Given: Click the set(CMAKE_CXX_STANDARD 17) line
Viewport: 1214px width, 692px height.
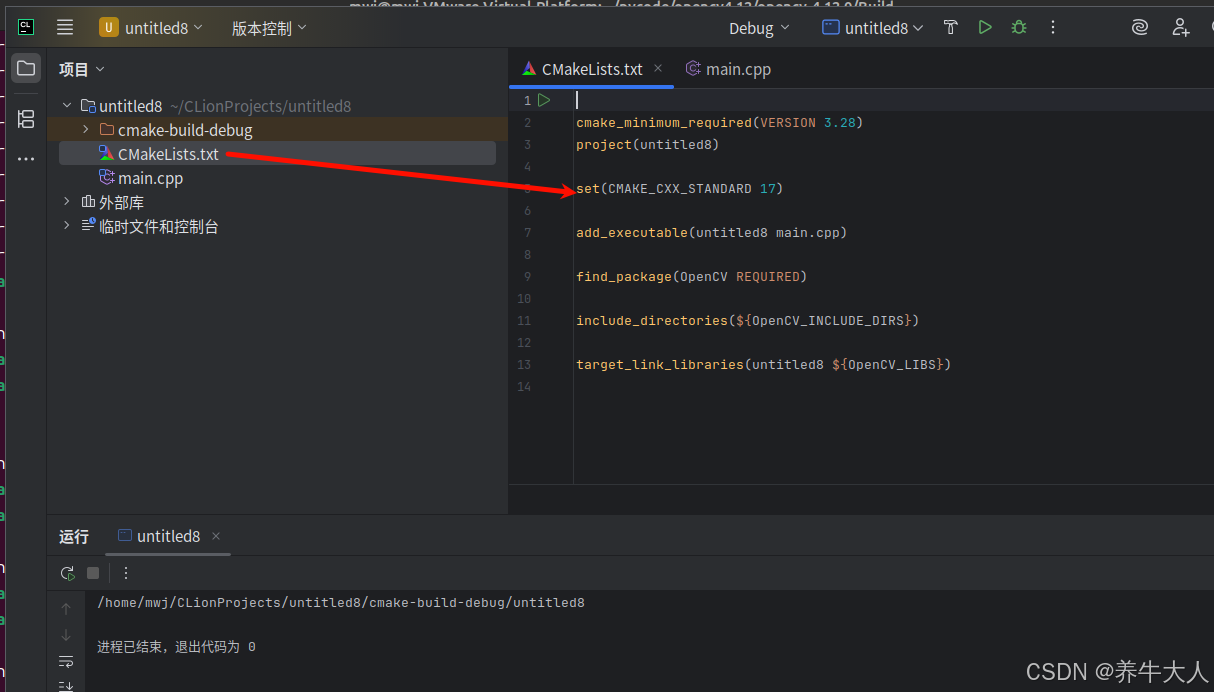Looking at the screenshot, I should tap(679, 188).
